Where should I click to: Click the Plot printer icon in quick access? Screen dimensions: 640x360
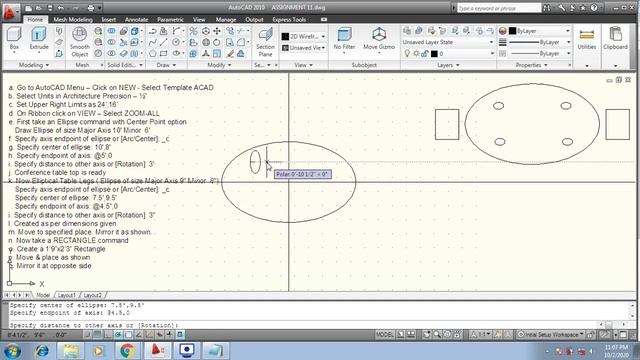tap(91, 8)
